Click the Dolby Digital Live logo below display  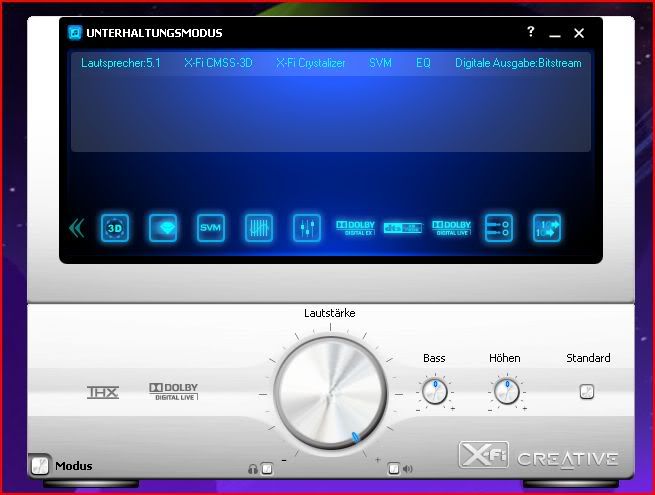pyautogui.click(x=173, y=392)
